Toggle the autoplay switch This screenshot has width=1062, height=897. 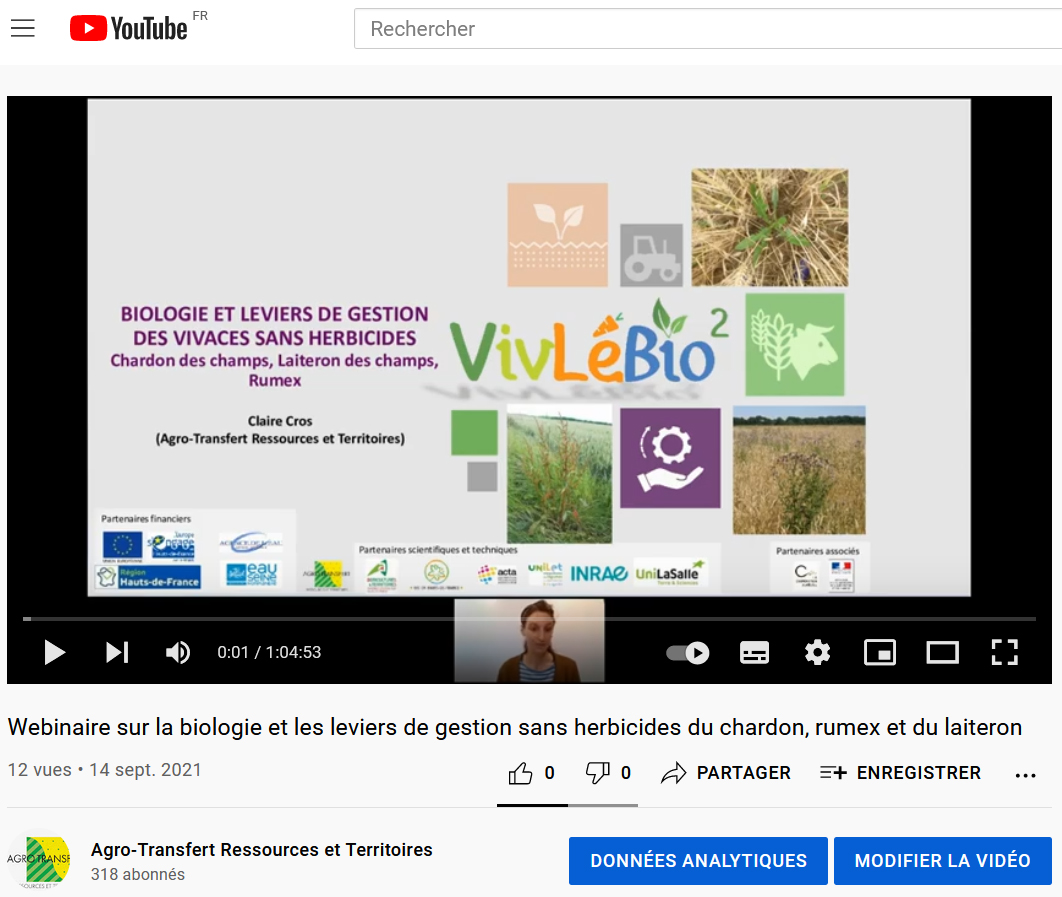click(x=687, y=652)
